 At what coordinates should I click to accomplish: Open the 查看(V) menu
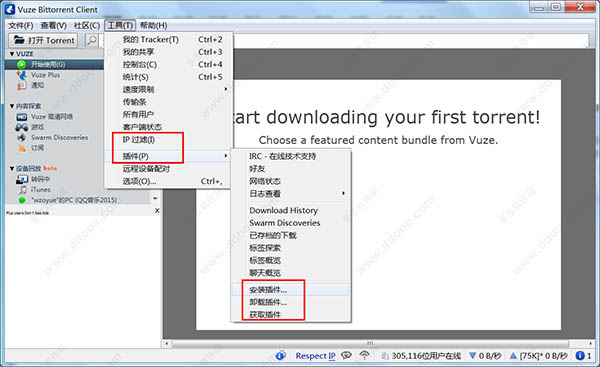pos(54,25)
